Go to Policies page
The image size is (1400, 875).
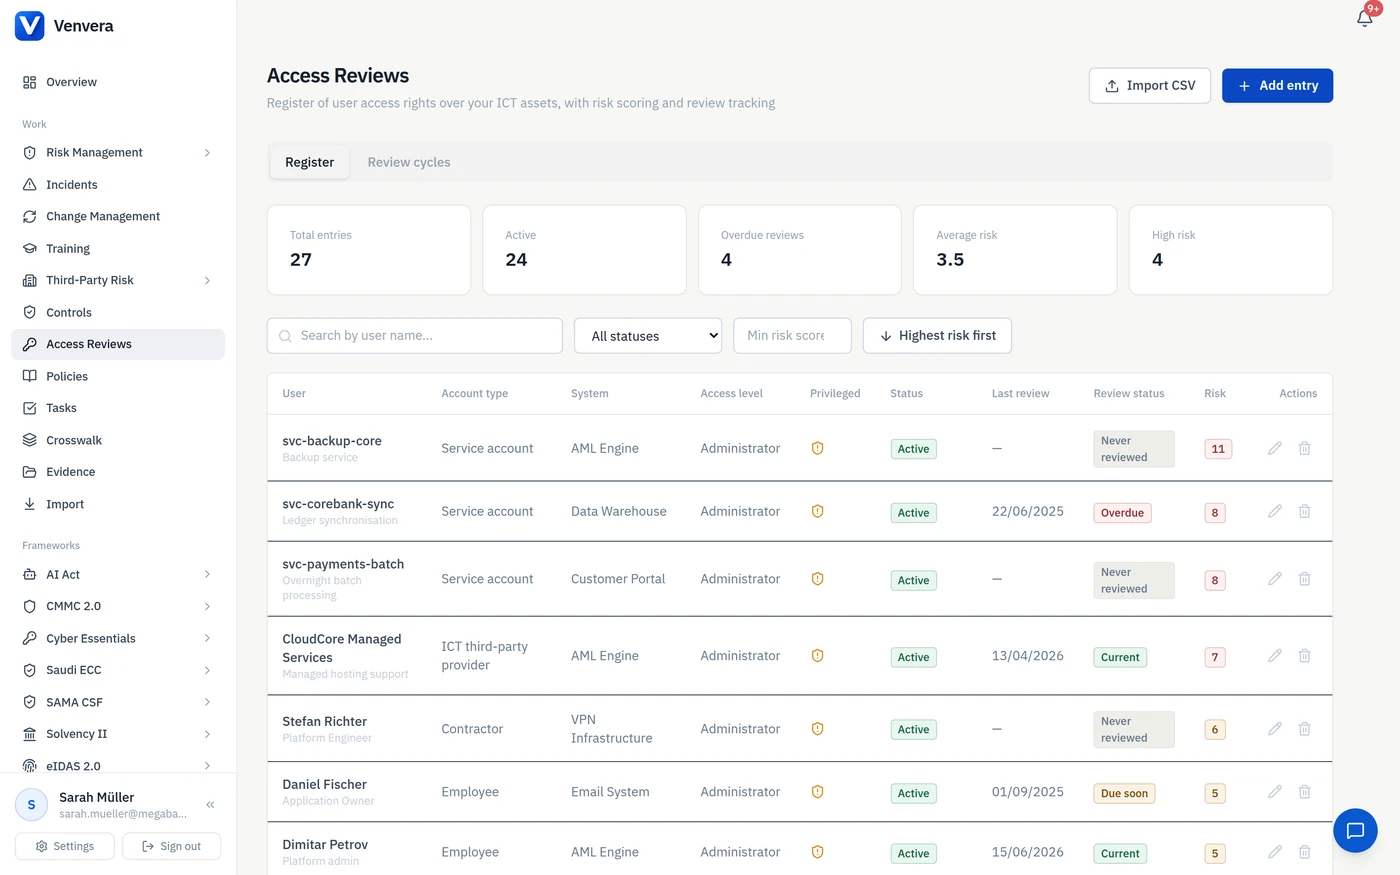118,376
